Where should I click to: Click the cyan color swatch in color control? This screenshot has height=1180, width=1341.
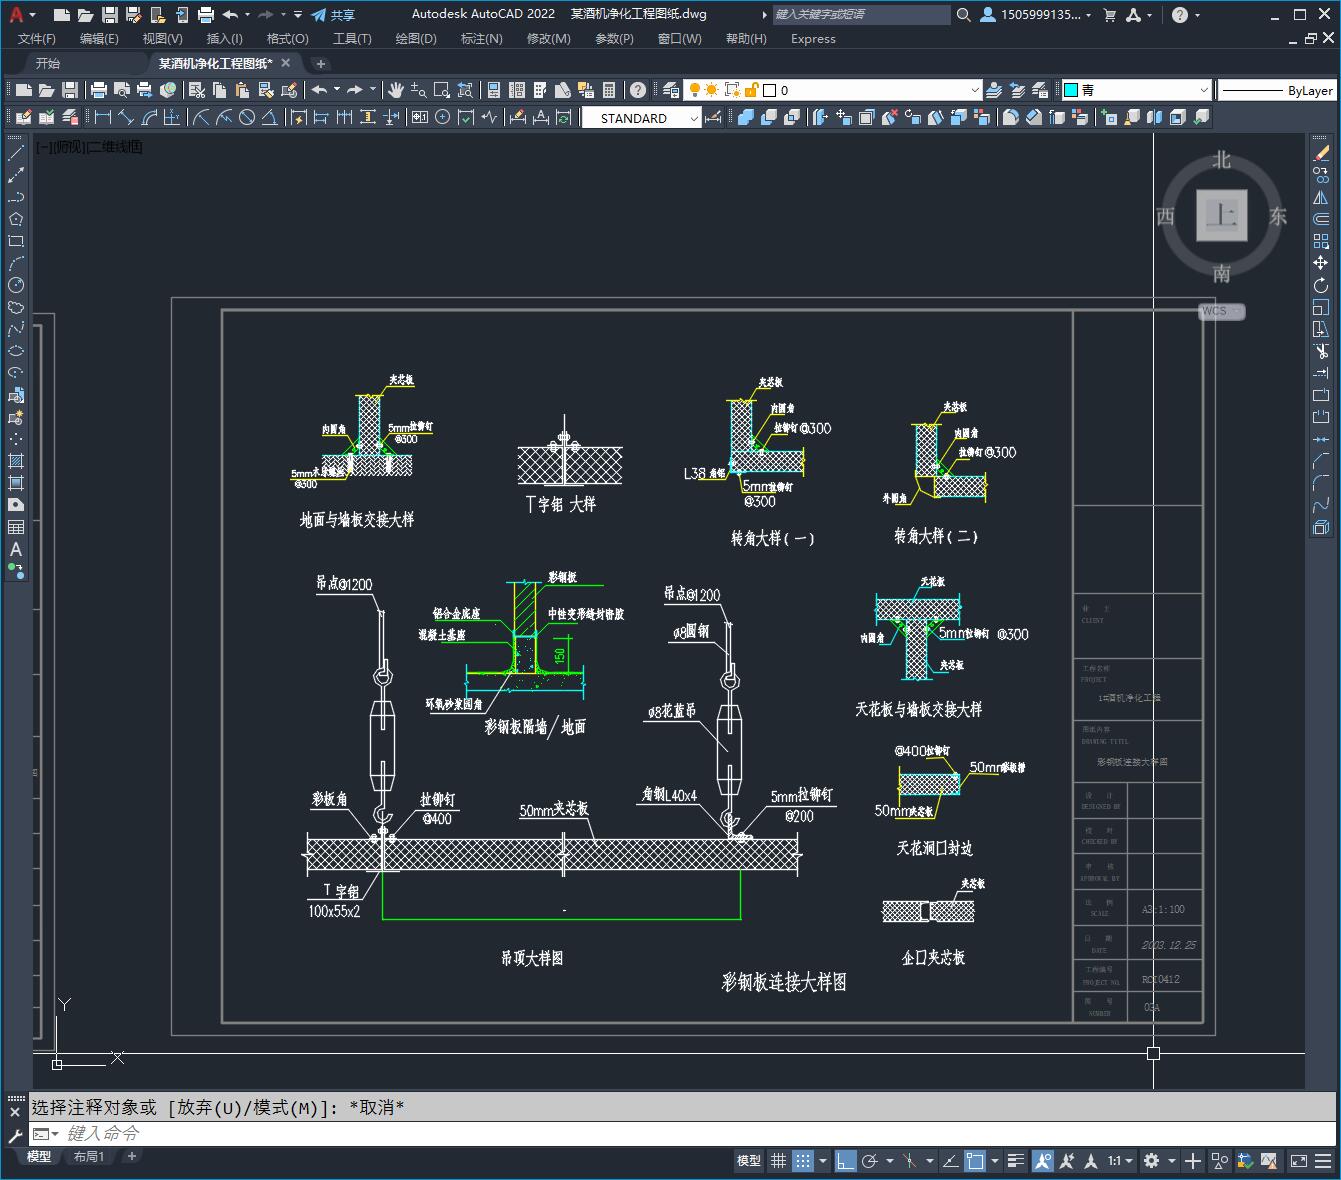(1071, 90)
